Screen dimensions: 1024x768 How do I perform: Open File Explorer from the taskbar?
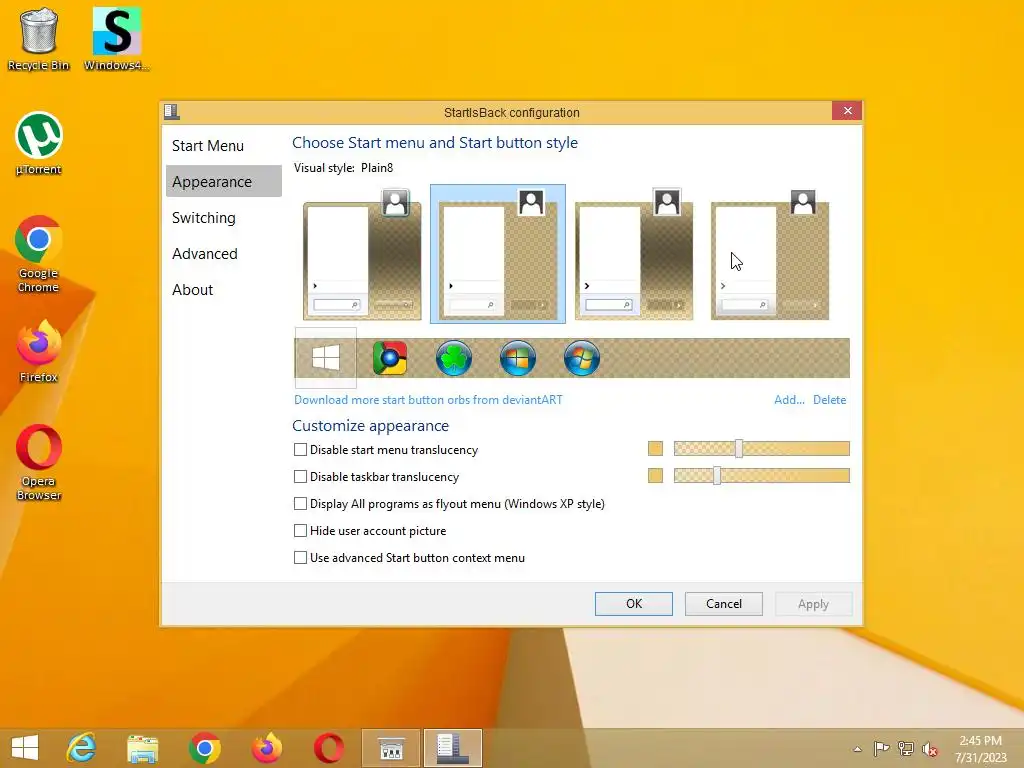click(x=142, y=748)
